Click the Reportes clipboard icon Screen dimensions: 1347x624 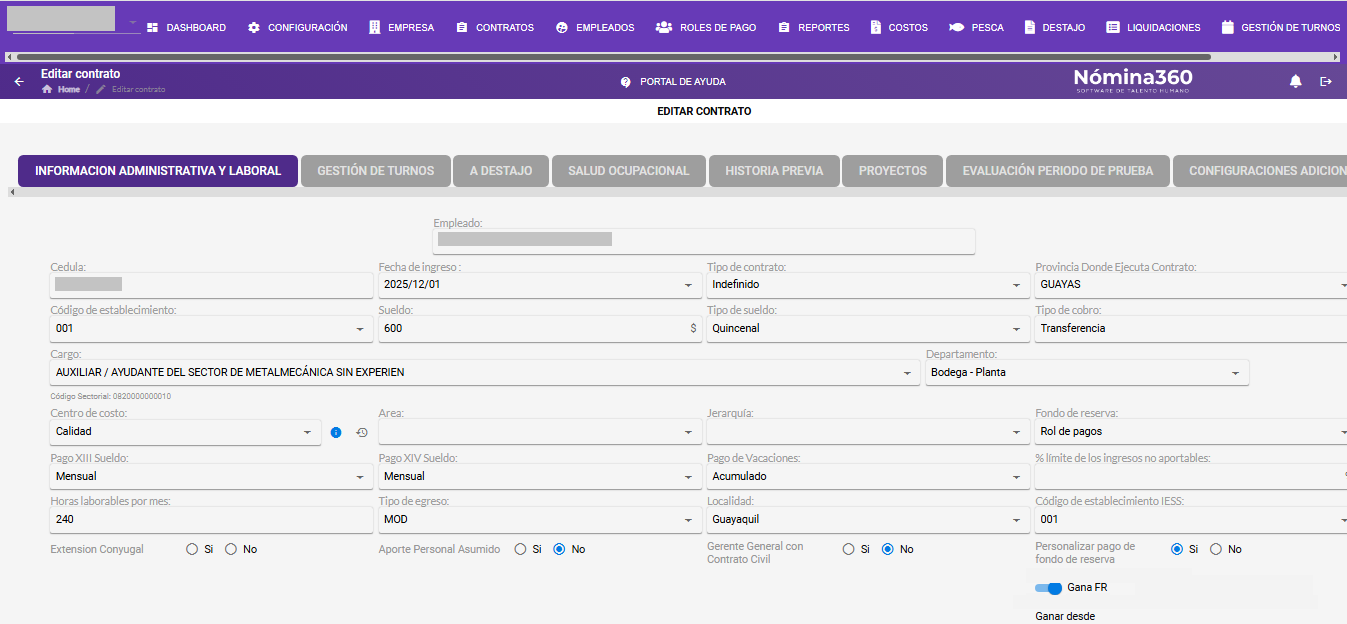pos(784,28)
